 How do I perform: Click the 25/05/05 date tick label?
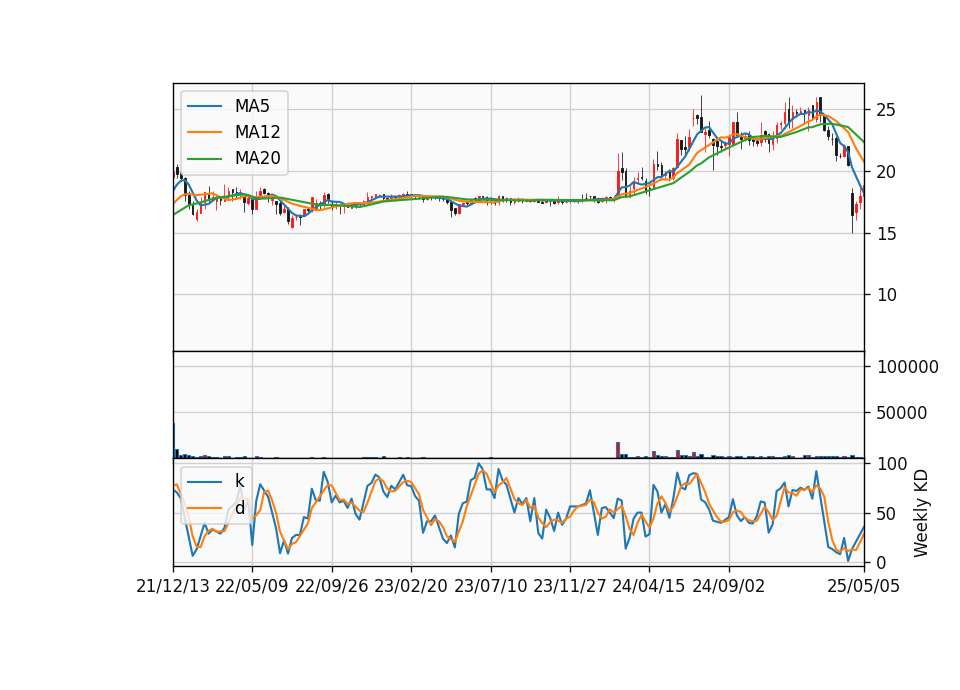(864, 586)
